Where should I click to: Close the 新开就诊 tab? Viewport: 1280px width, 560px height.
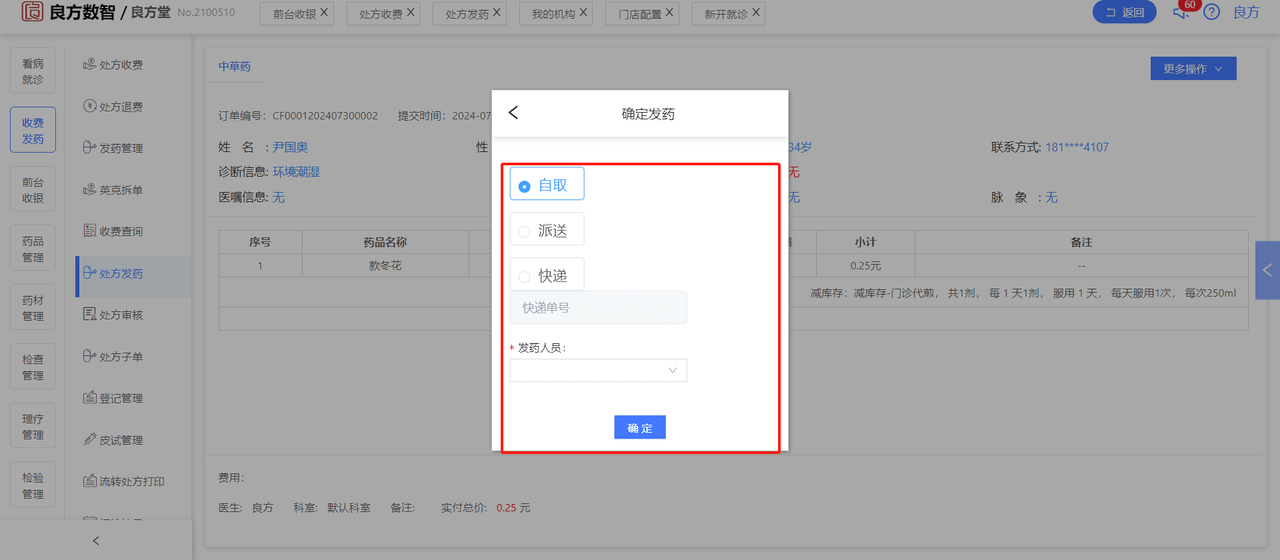[756, 13]
